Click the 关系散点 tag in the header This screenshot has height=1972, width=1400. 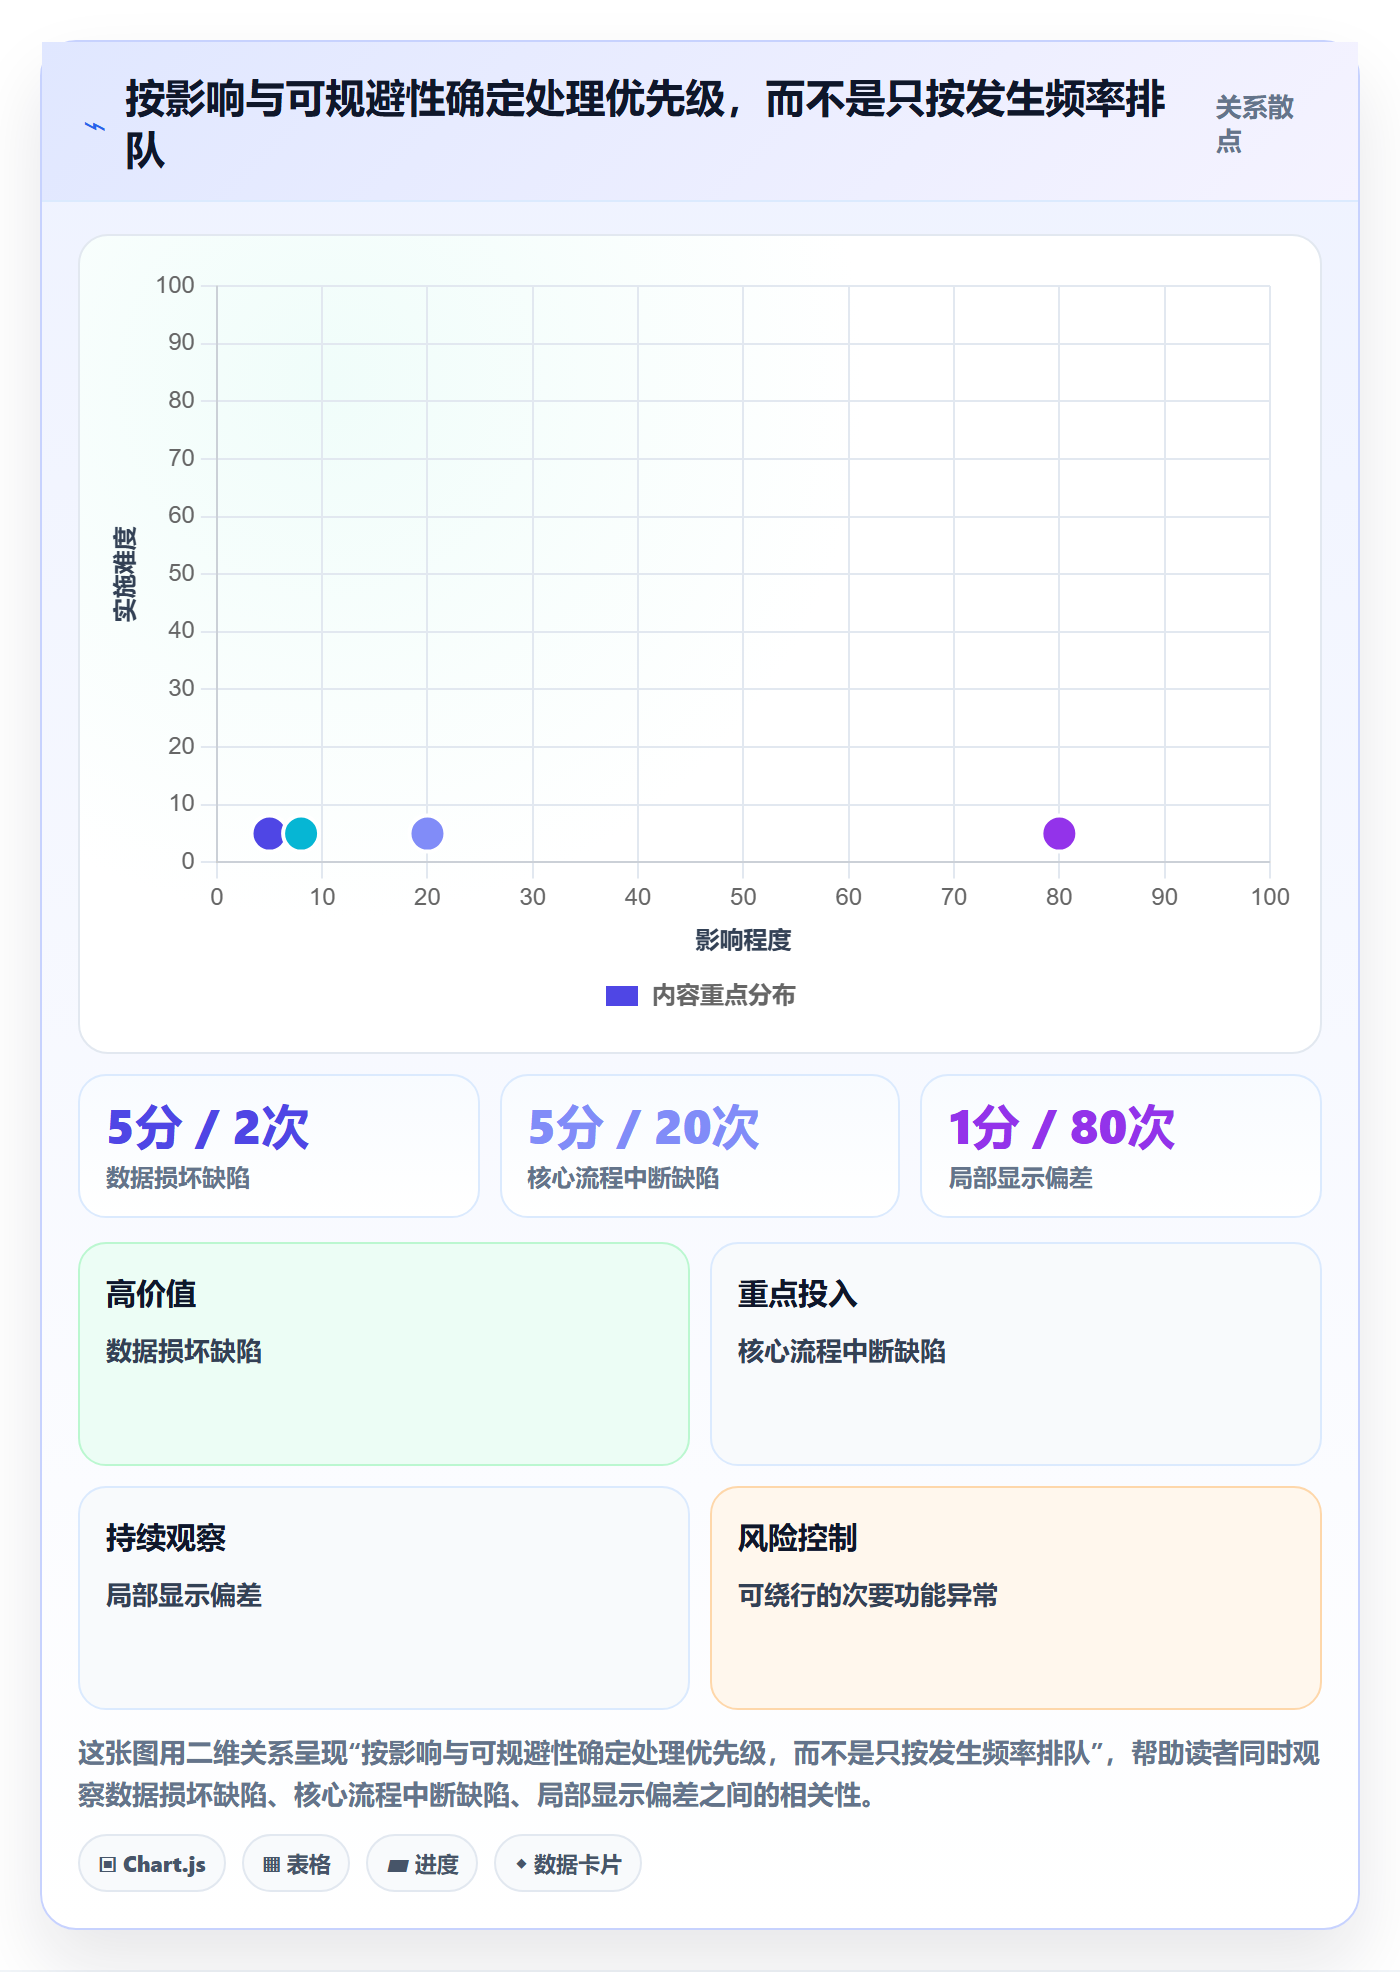point(1255,124)
